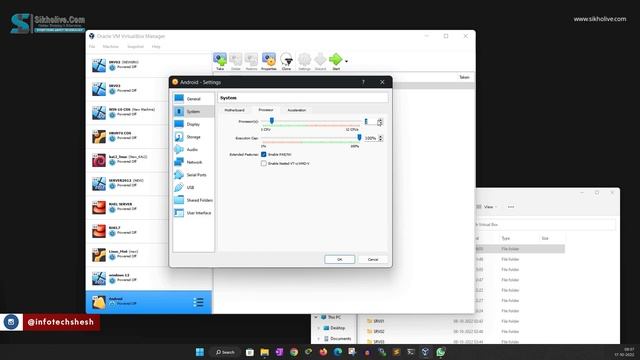Click the VirtualBox taskbar icon
The width and height of the screenshot is (640, 360).
(425, 352)
